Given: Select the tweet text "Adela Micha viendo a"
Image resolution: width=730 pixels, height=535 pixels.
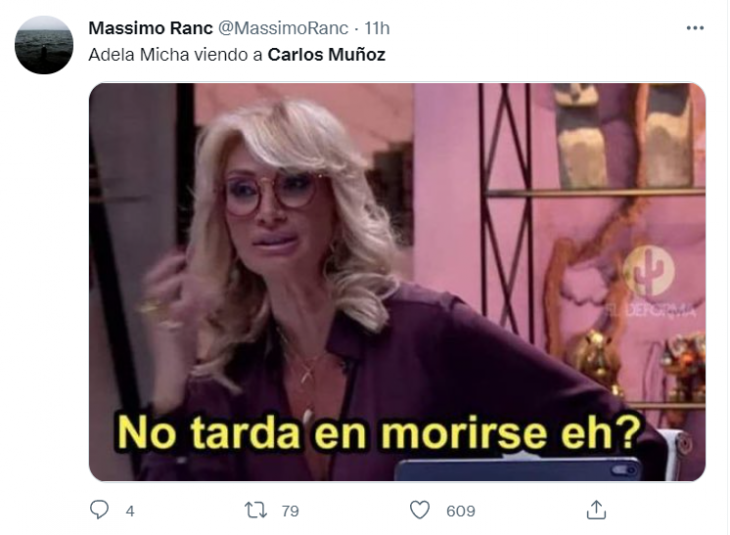Looking at the screenshot, I should pos(176,54).
